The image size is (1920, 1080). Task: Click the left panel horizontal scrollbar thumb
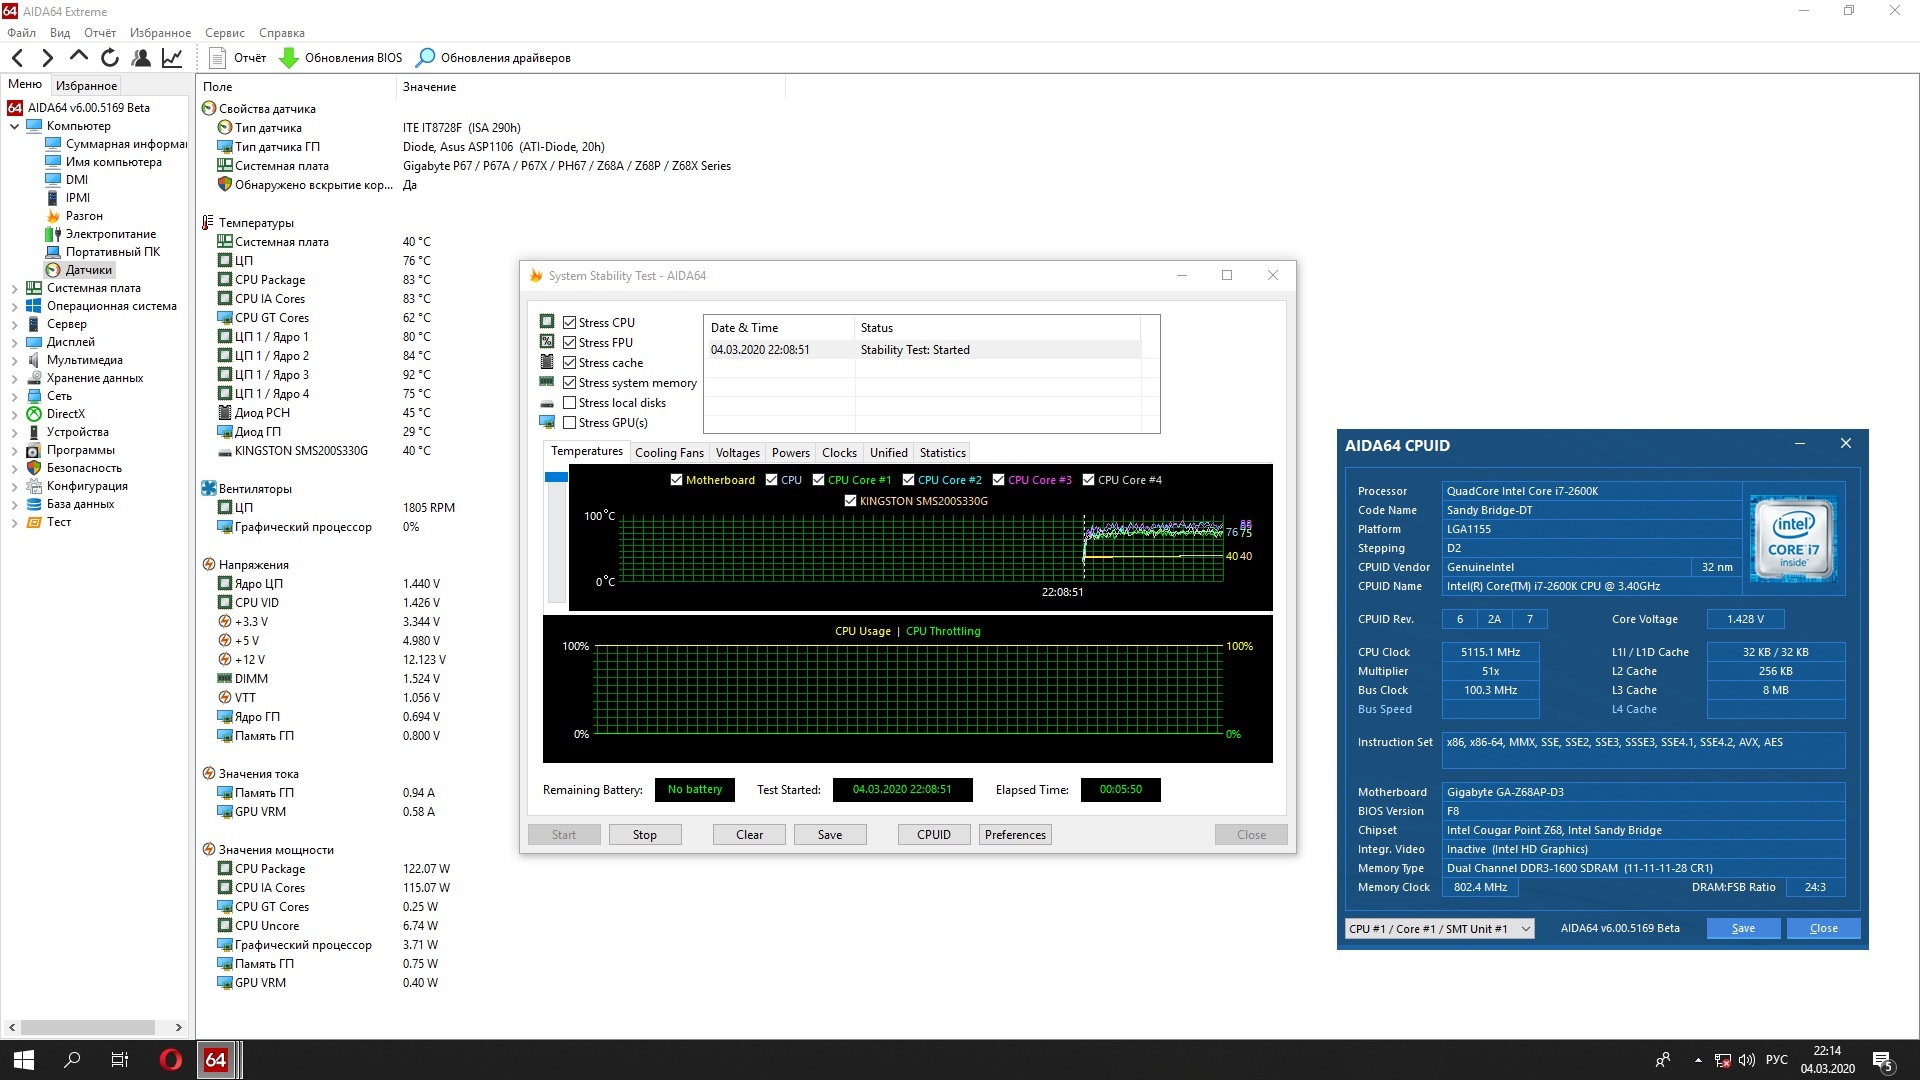click(88, 1027)
